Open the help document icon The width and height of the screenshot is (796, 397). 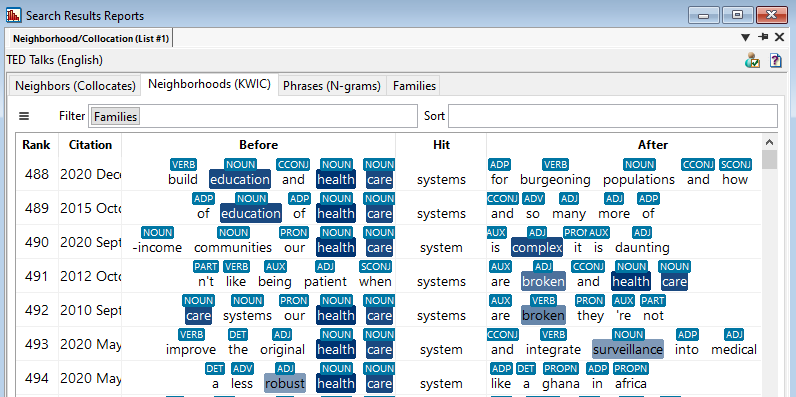point(775,60)
